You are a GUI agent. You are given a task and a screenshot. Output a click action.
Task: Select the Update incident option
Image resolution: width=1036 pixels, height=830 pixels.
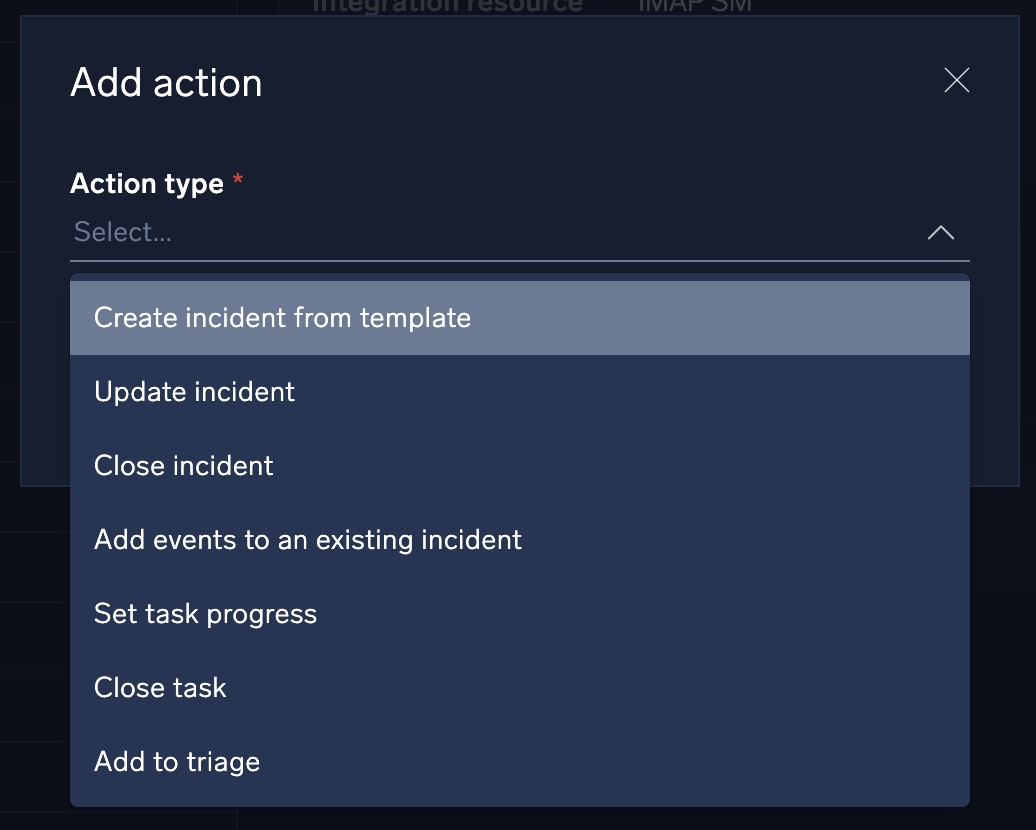[194, 392]
